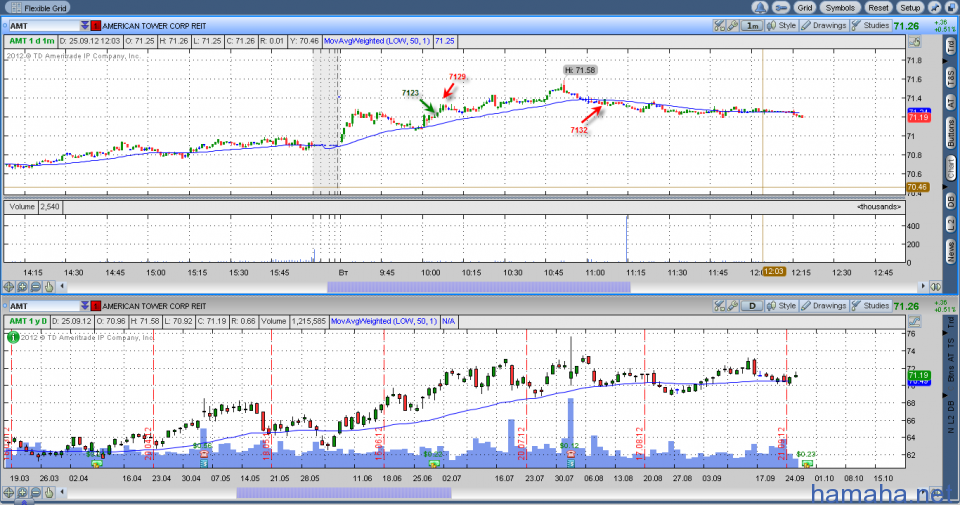Click expand time axis icon top chart

pyautogui.click(x=936, y=286)
